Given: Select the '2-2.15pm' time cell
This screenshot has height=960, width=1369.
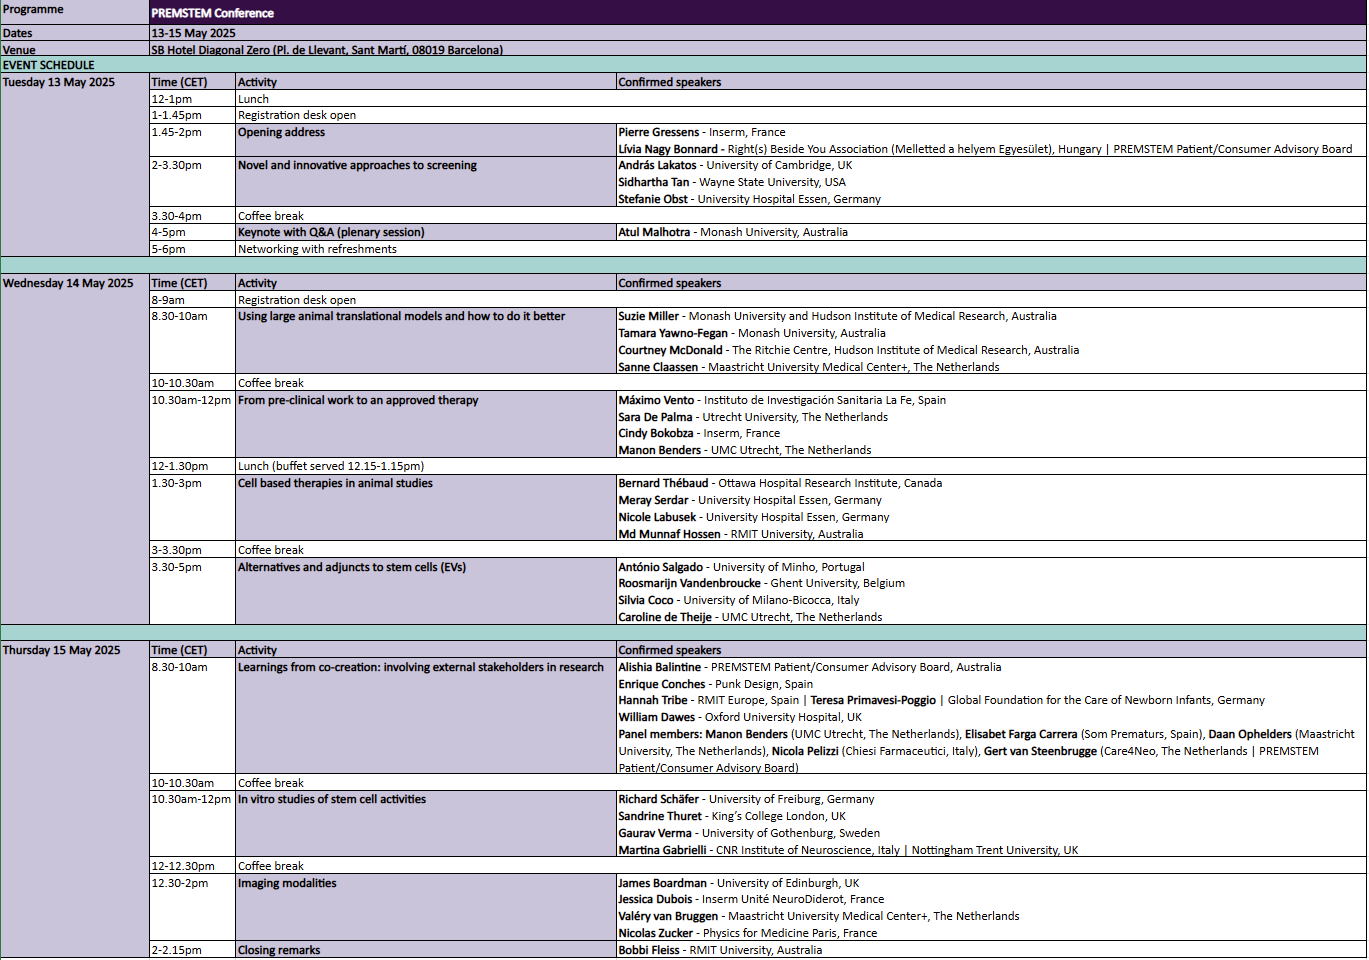Looking at the screenshot, I should pyautogui.click(x=192, y=950).
